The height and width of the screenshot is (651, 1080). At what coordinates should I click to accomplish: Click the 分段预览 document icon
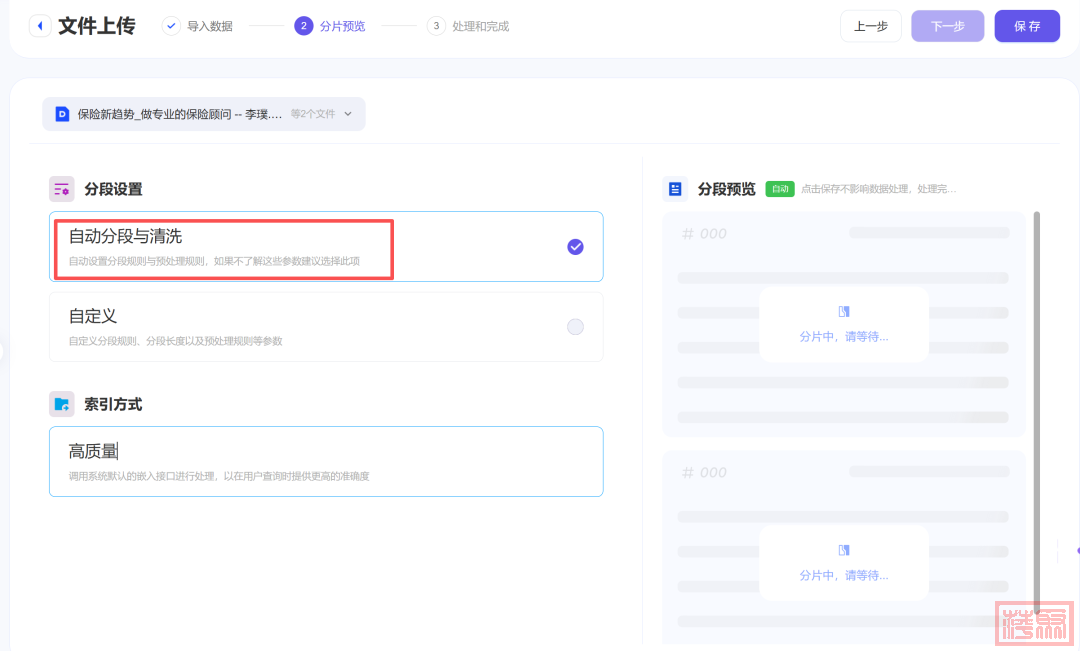[675, 189]
